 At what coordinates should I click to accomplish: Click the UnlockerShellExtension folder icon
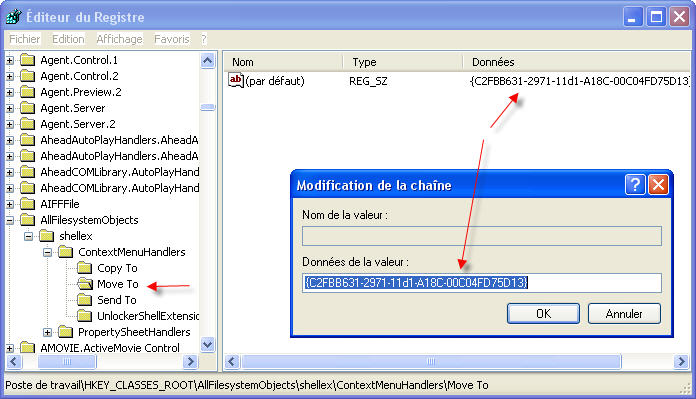[84, 316]
